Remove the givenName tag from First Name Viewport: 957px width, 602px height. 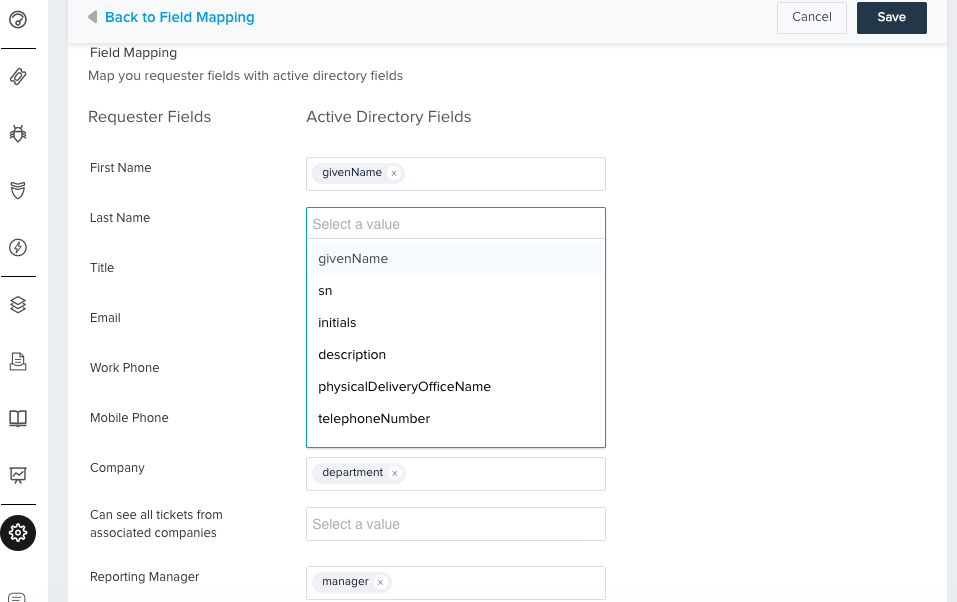point(394,173)
